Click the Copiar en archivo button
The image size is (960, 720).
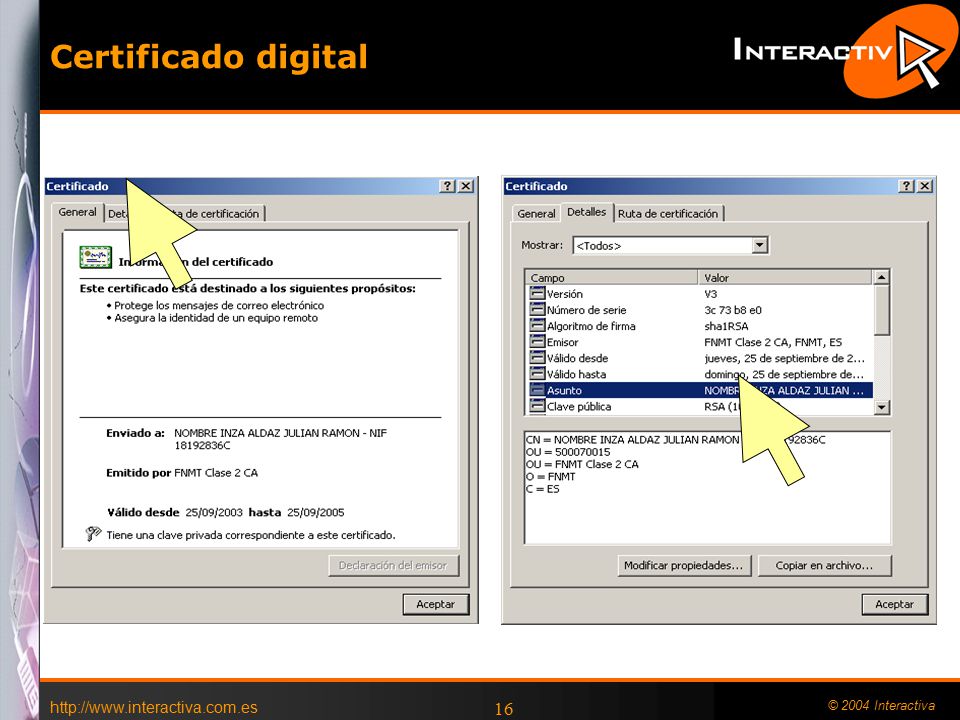[x=824, y=566]
